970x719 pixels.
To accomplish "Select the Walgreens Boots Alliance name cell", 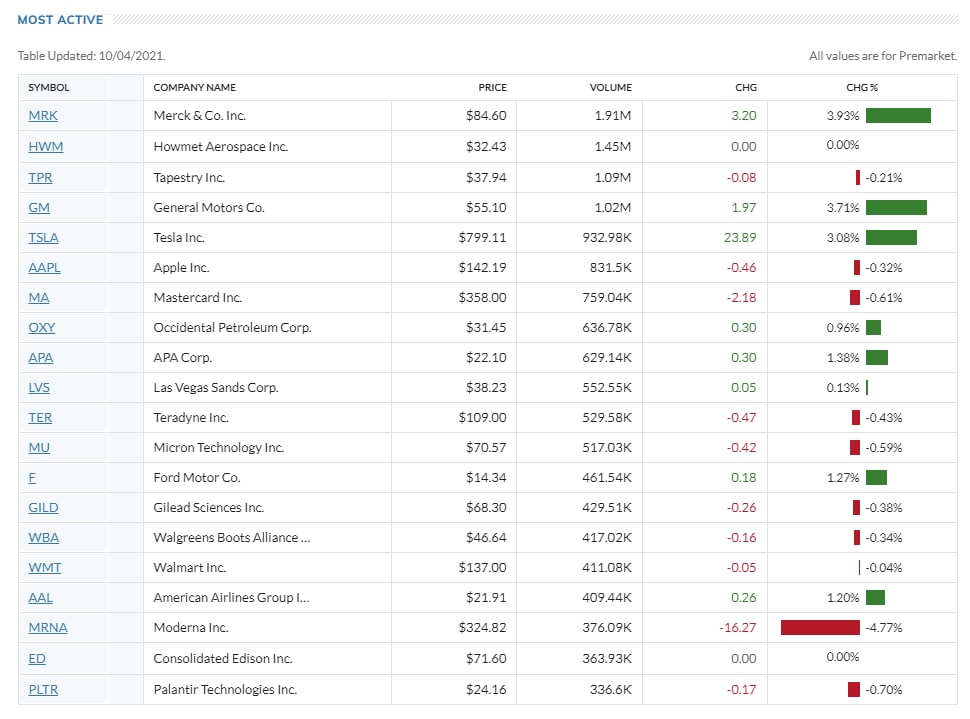I will click(232, 538).
